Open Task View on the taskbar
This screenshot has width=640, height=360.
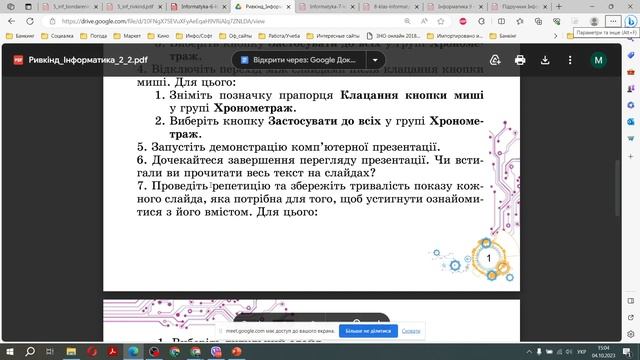point(50,351)
